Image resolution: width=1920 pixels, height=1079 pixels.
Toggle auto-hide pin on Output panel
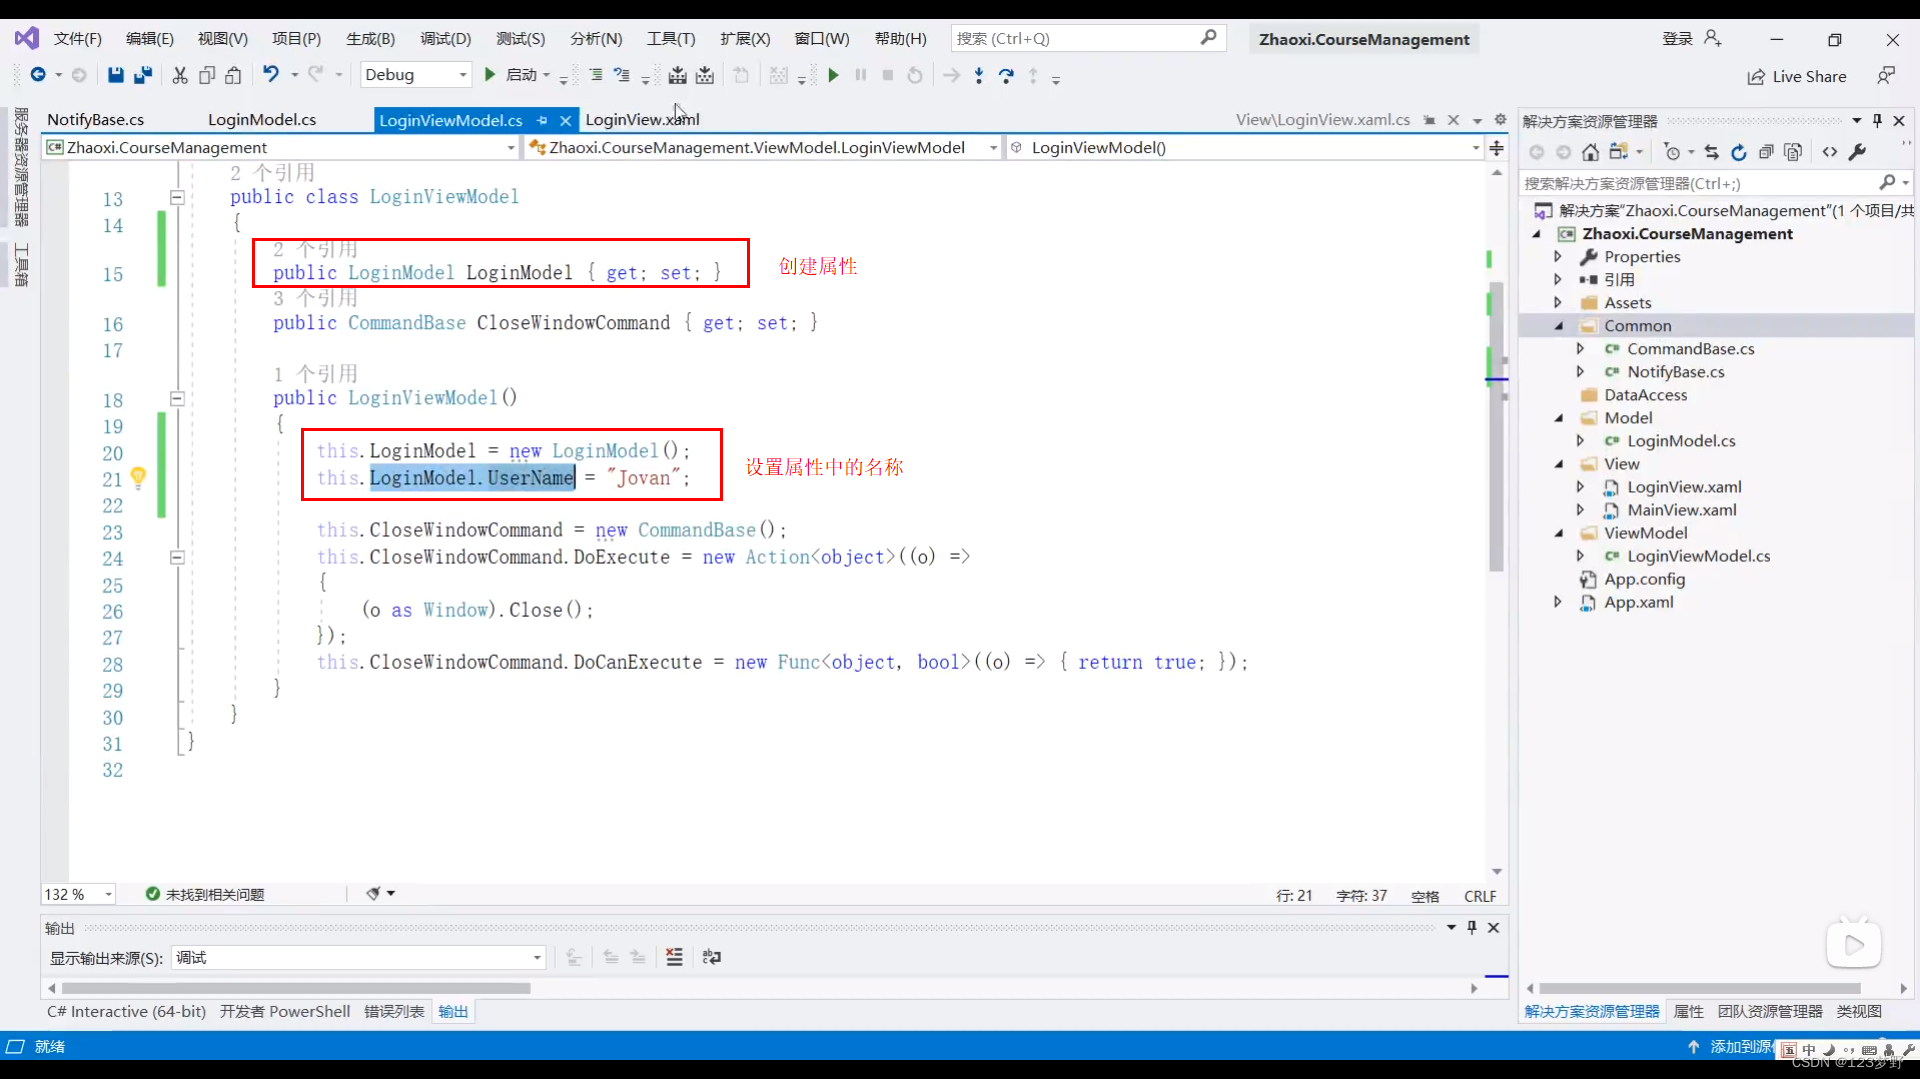click(1472, 927)
